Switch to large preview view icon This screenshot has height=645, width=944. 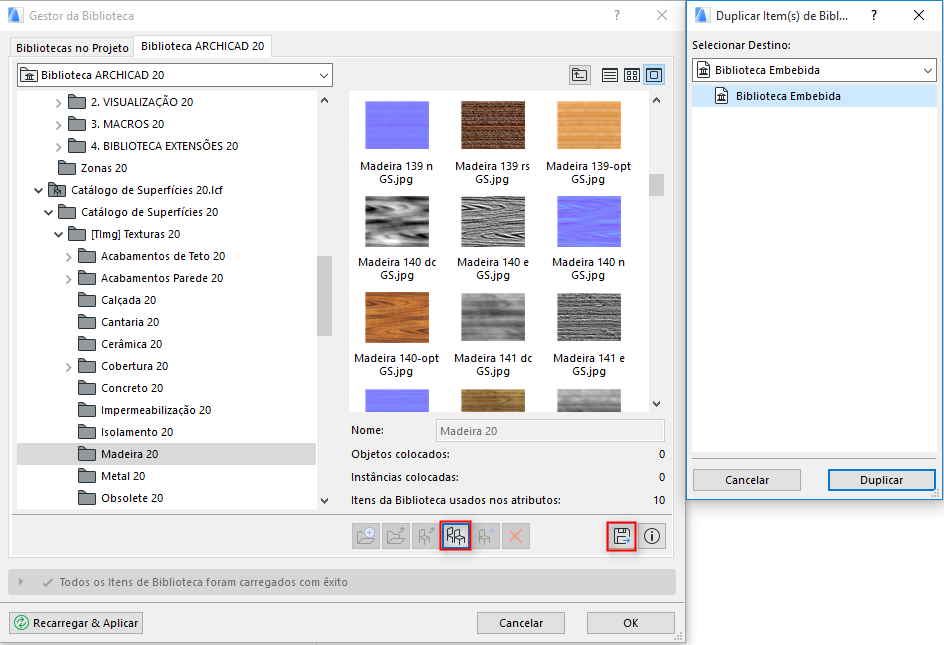point(654,75)
